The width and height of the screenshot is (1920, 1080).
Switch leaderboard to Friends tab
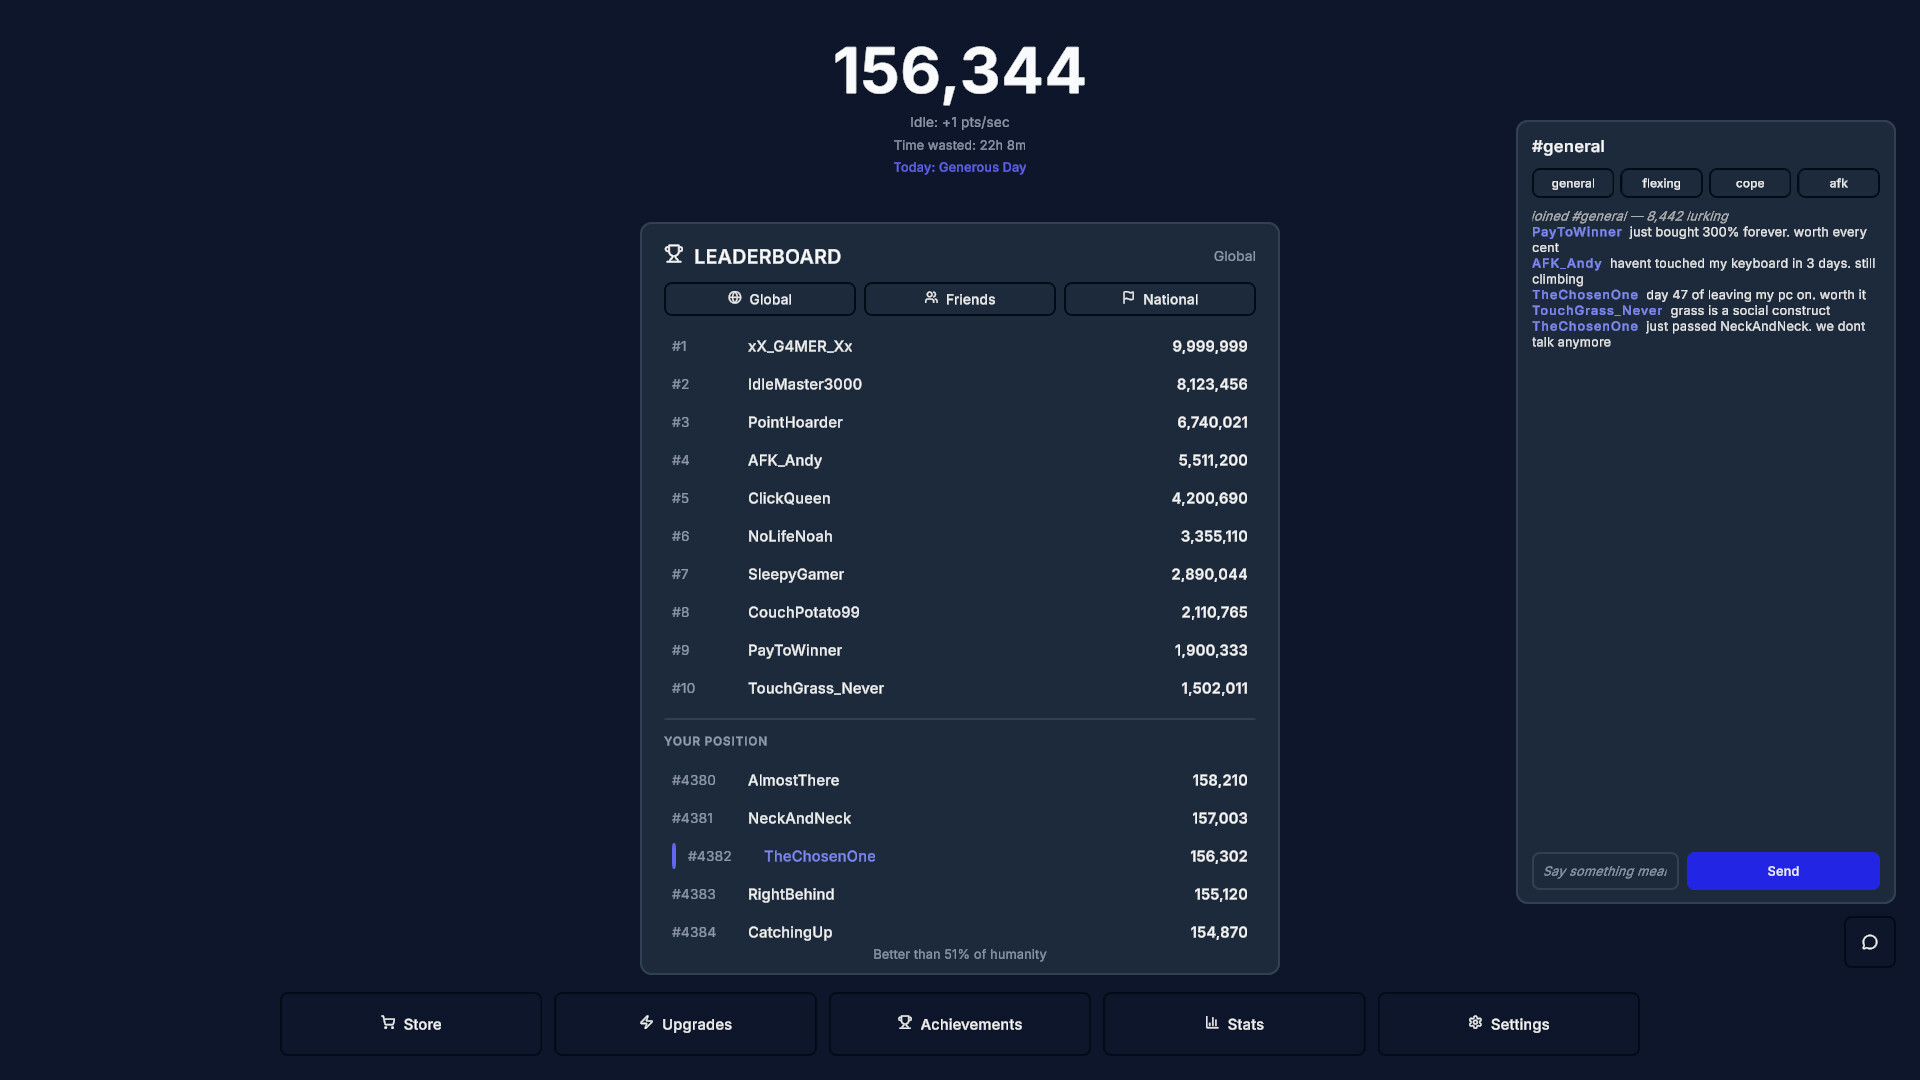pos(960,299)
